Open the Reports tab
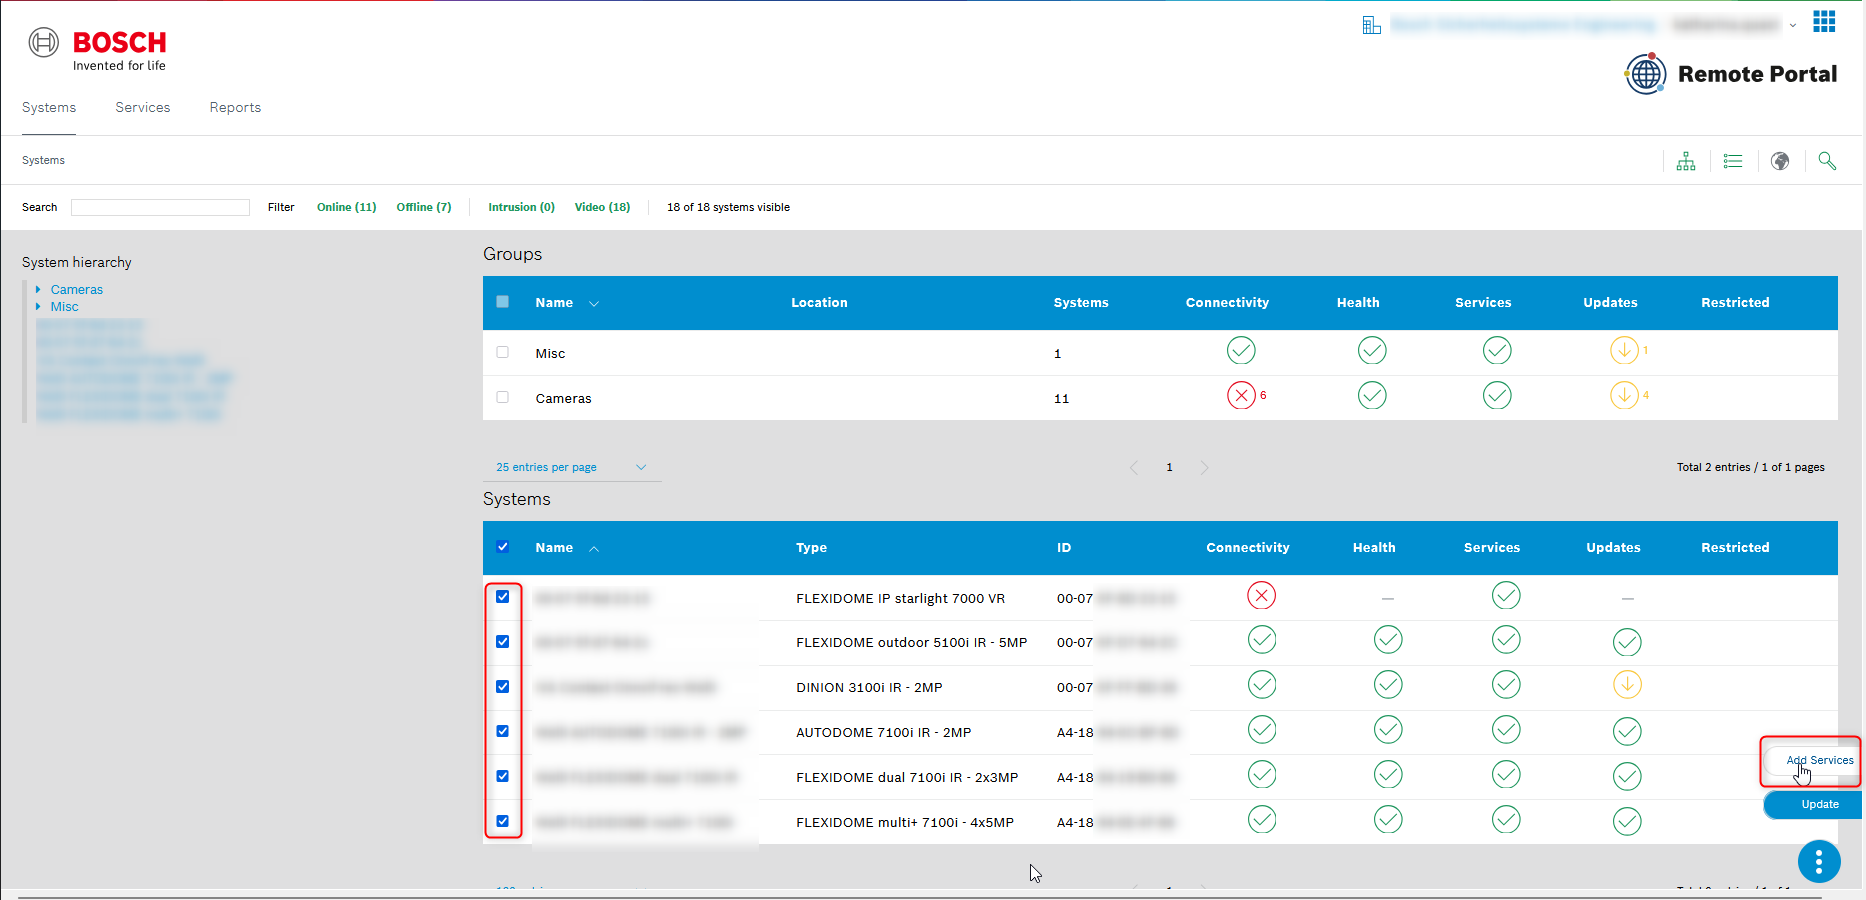This screenshot has height=900, width=1866. [x=235, y=107]
